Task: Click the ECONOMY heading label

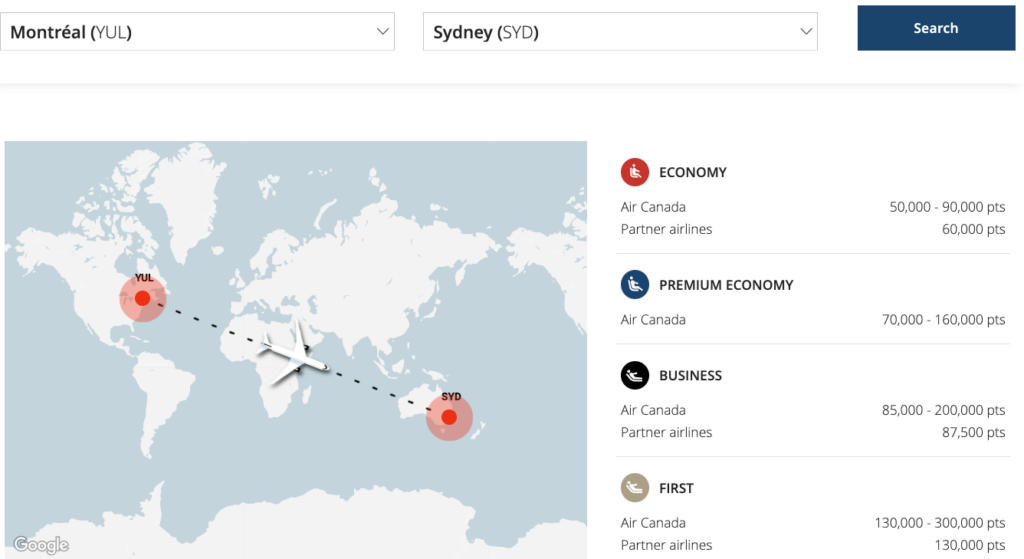Action: [x=693, y=172]
